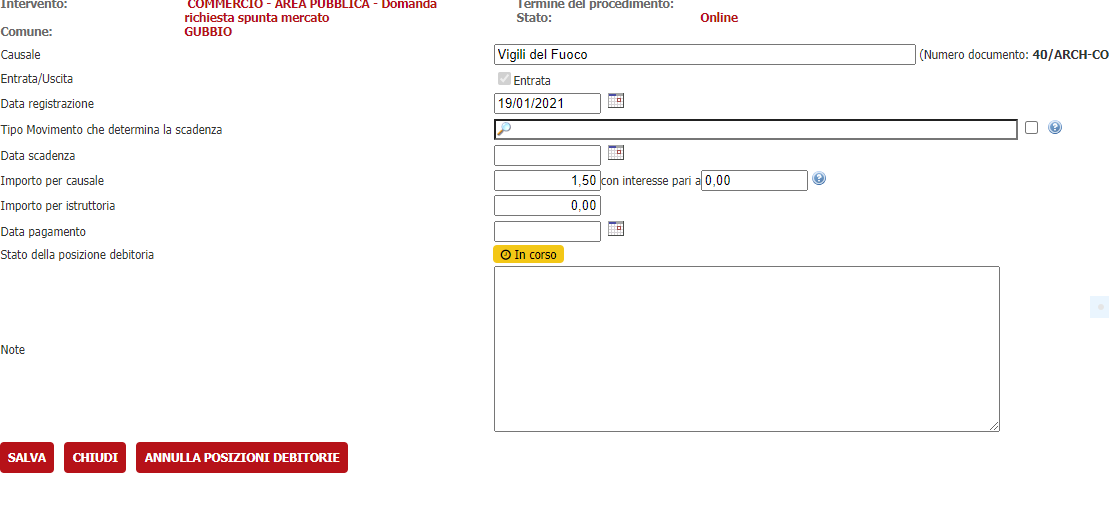Viewport: 1109px width, 512px height.
Task: Open calendar picker for Data scadenza
Action: [616, 153]
